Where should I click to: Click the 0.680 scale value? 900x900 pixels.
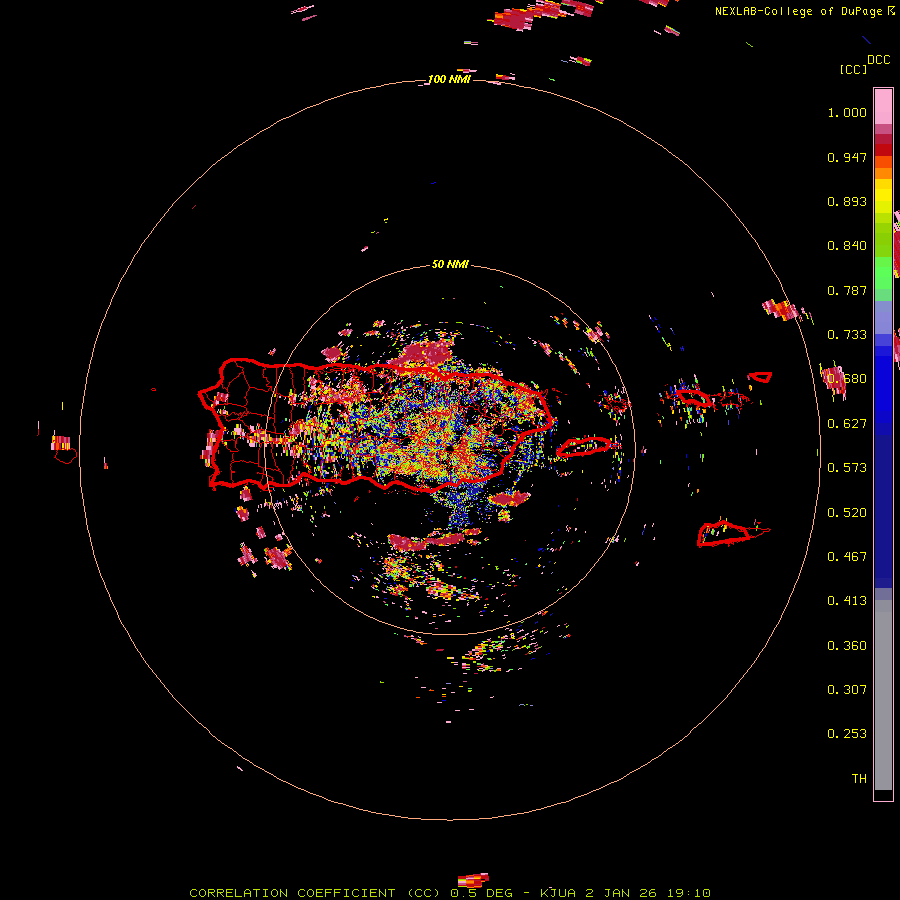click(847, 379)
